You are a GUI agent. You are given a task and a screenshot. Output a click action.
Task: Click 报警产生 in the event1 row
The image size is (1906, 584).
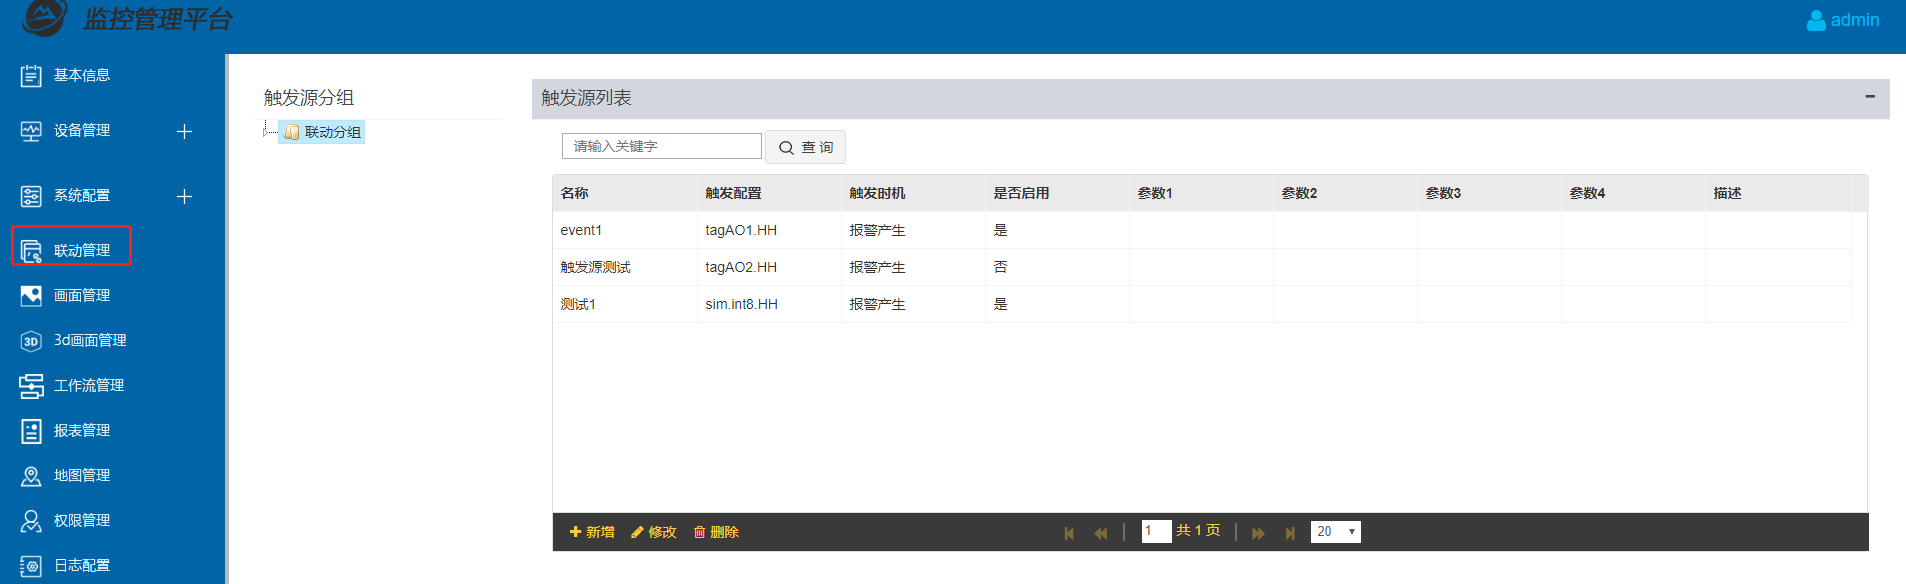877,230
